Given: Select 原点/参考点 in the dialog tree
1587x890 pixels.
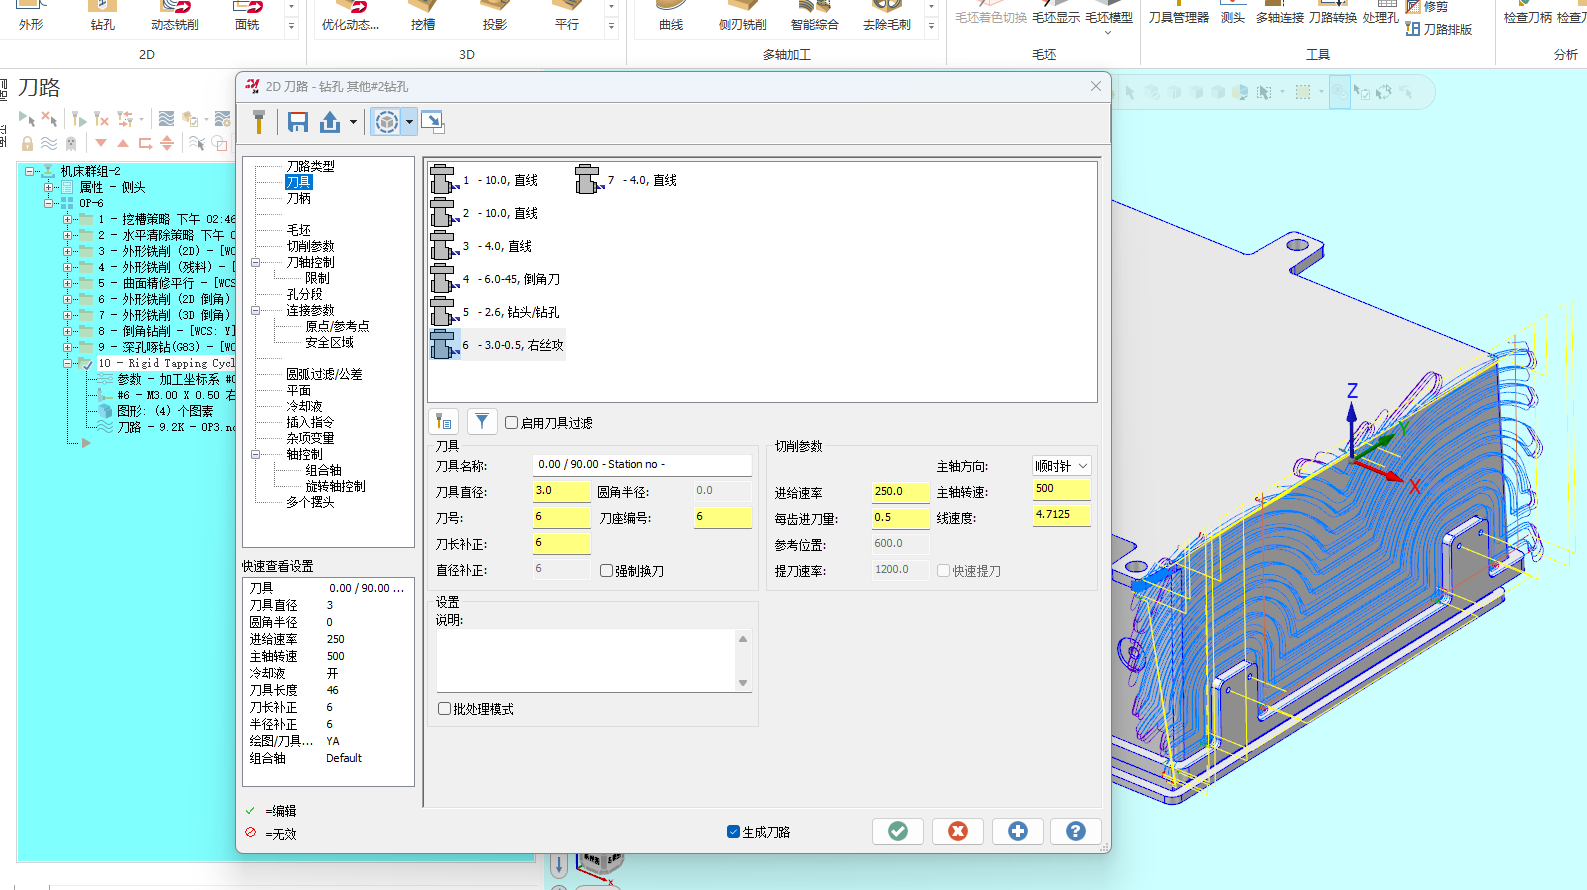Looking at the screenshot, I should 337,326.
